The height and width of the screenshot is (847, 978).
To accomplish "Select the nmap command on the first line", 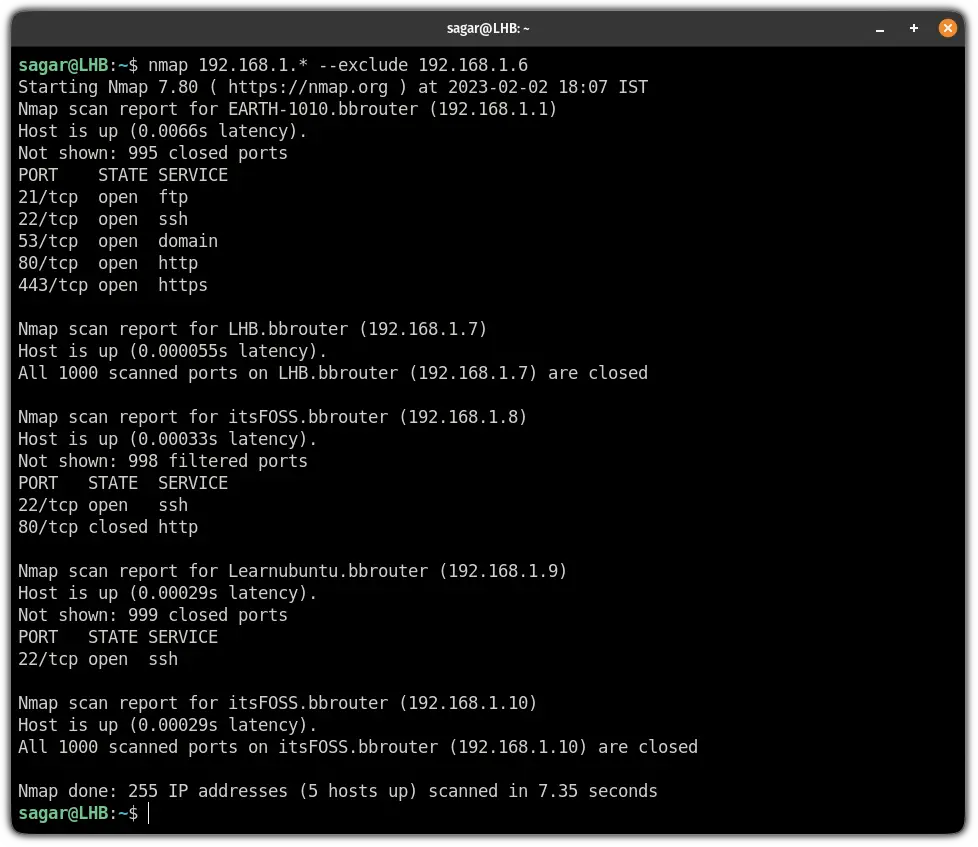I will click(170, 65).
